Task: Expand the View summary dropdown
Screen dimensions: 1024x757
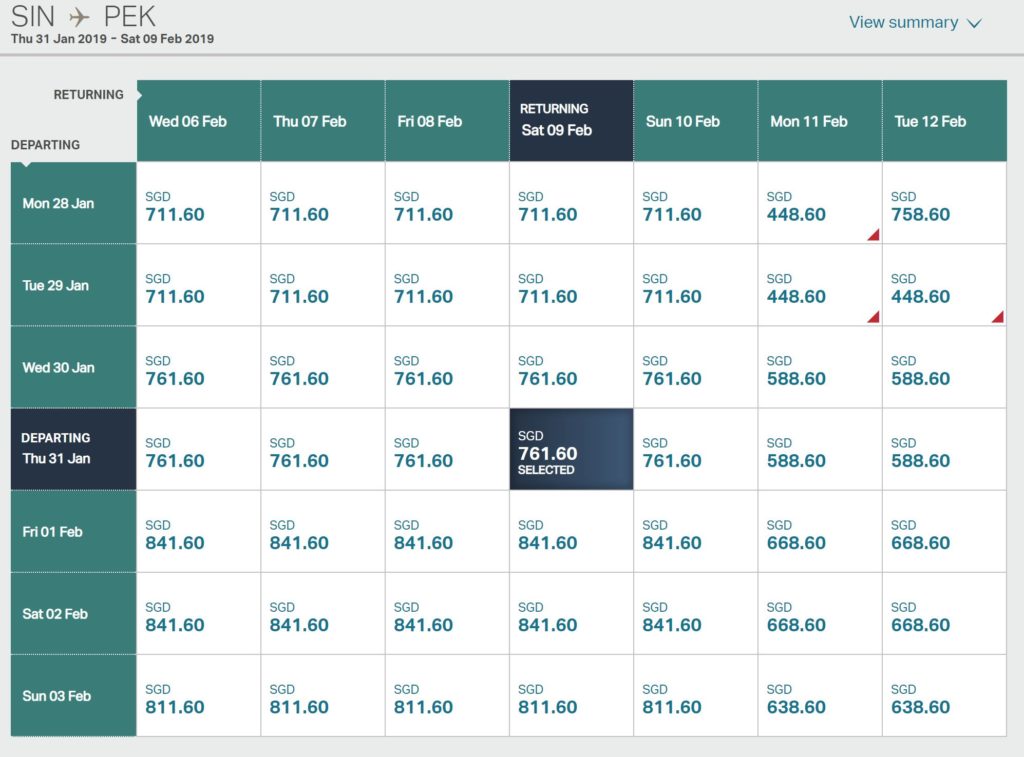Action: (915, 23)
